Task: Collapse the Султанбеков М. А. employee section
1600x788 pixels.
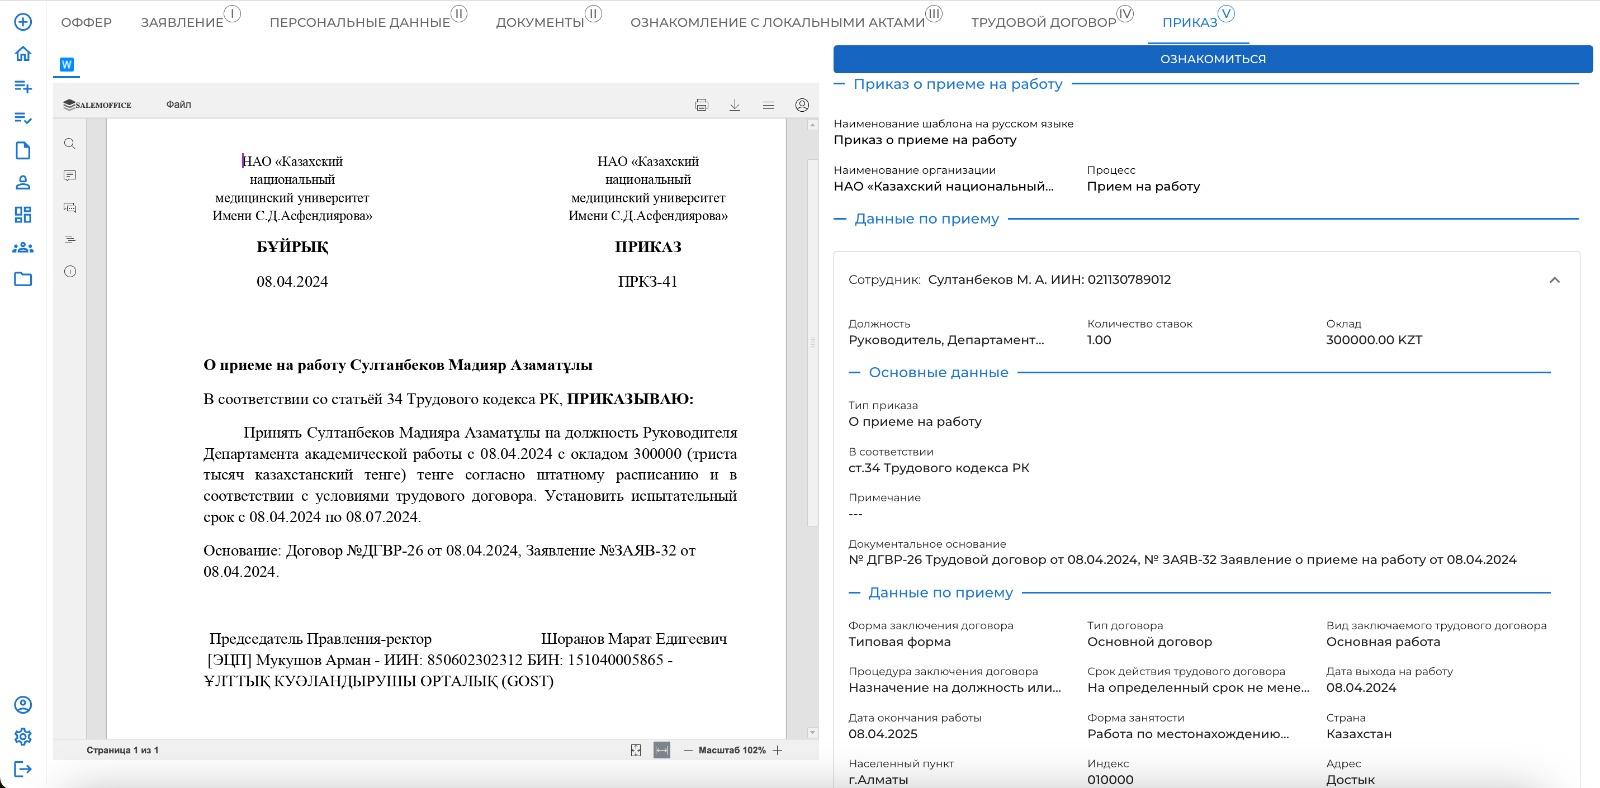Action: tap(1554, 280)
